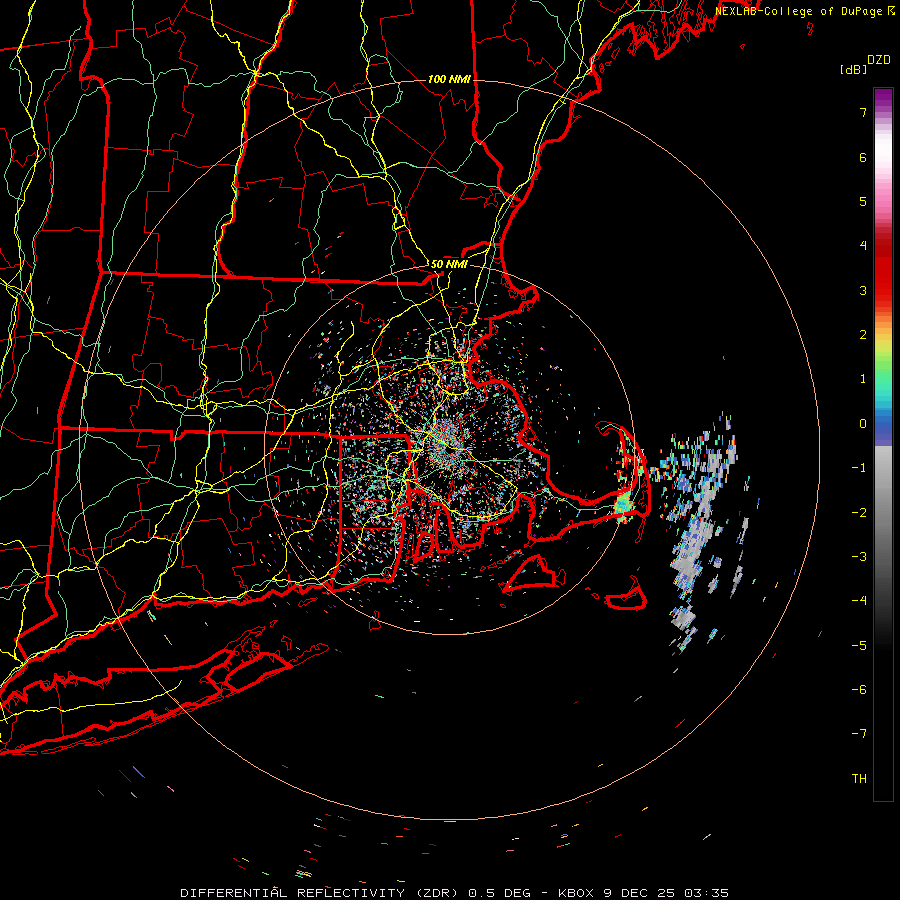Click the 7 value on the scale
The image size is (900, 900).
pyautogui.click(x=863, y=112)
